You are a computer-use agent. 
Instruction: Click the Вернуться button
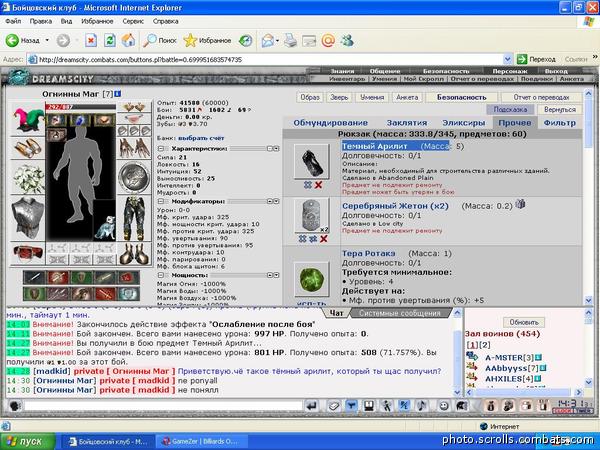tap(559, 109)
